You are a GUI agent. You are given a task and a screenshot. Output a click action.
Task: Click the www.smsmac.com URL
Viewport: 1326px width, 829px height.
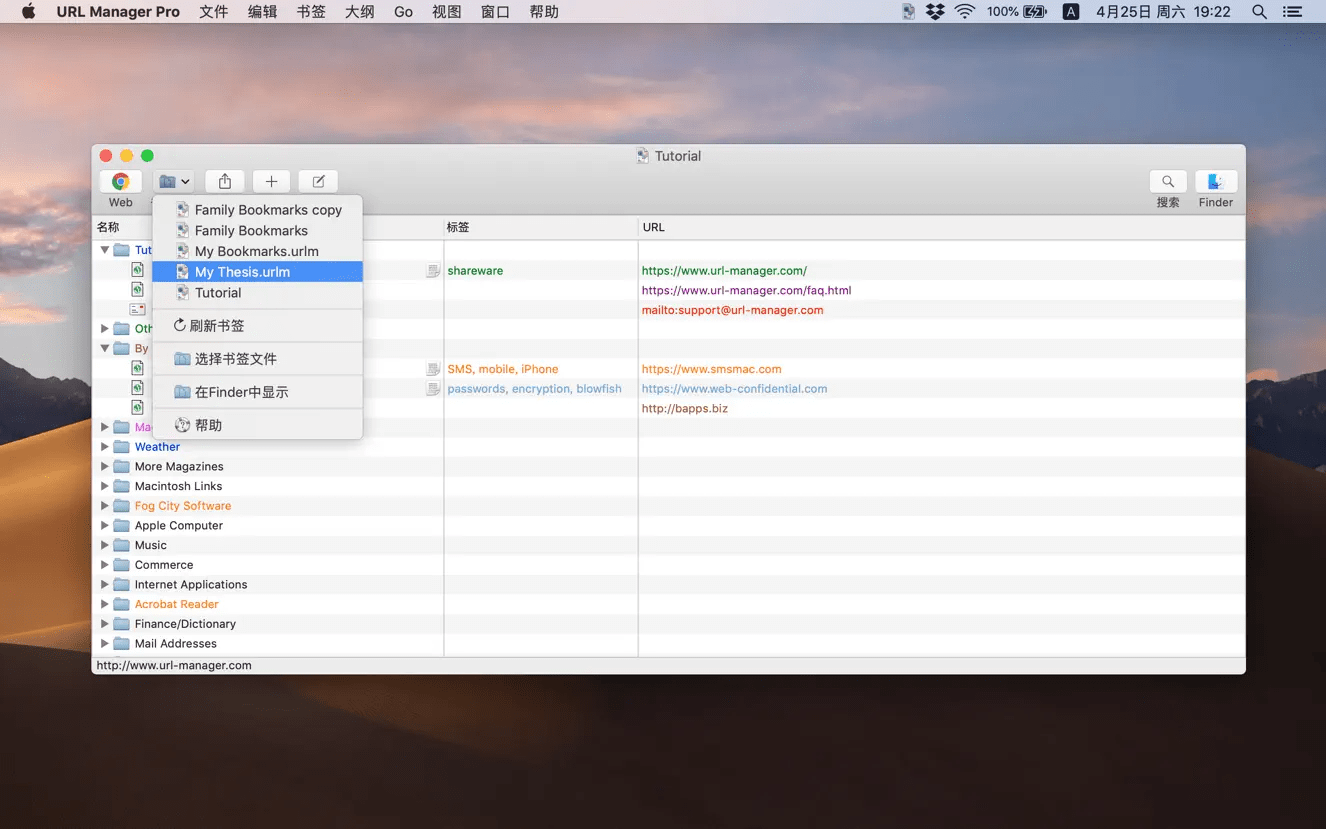click(711, 369)
